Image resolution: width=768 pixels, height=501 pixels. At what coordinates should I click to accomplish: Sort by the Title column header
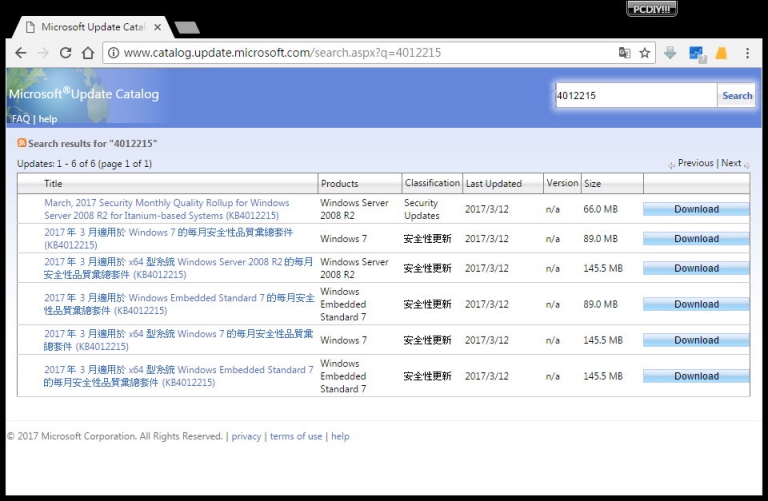tap(53, 184)
